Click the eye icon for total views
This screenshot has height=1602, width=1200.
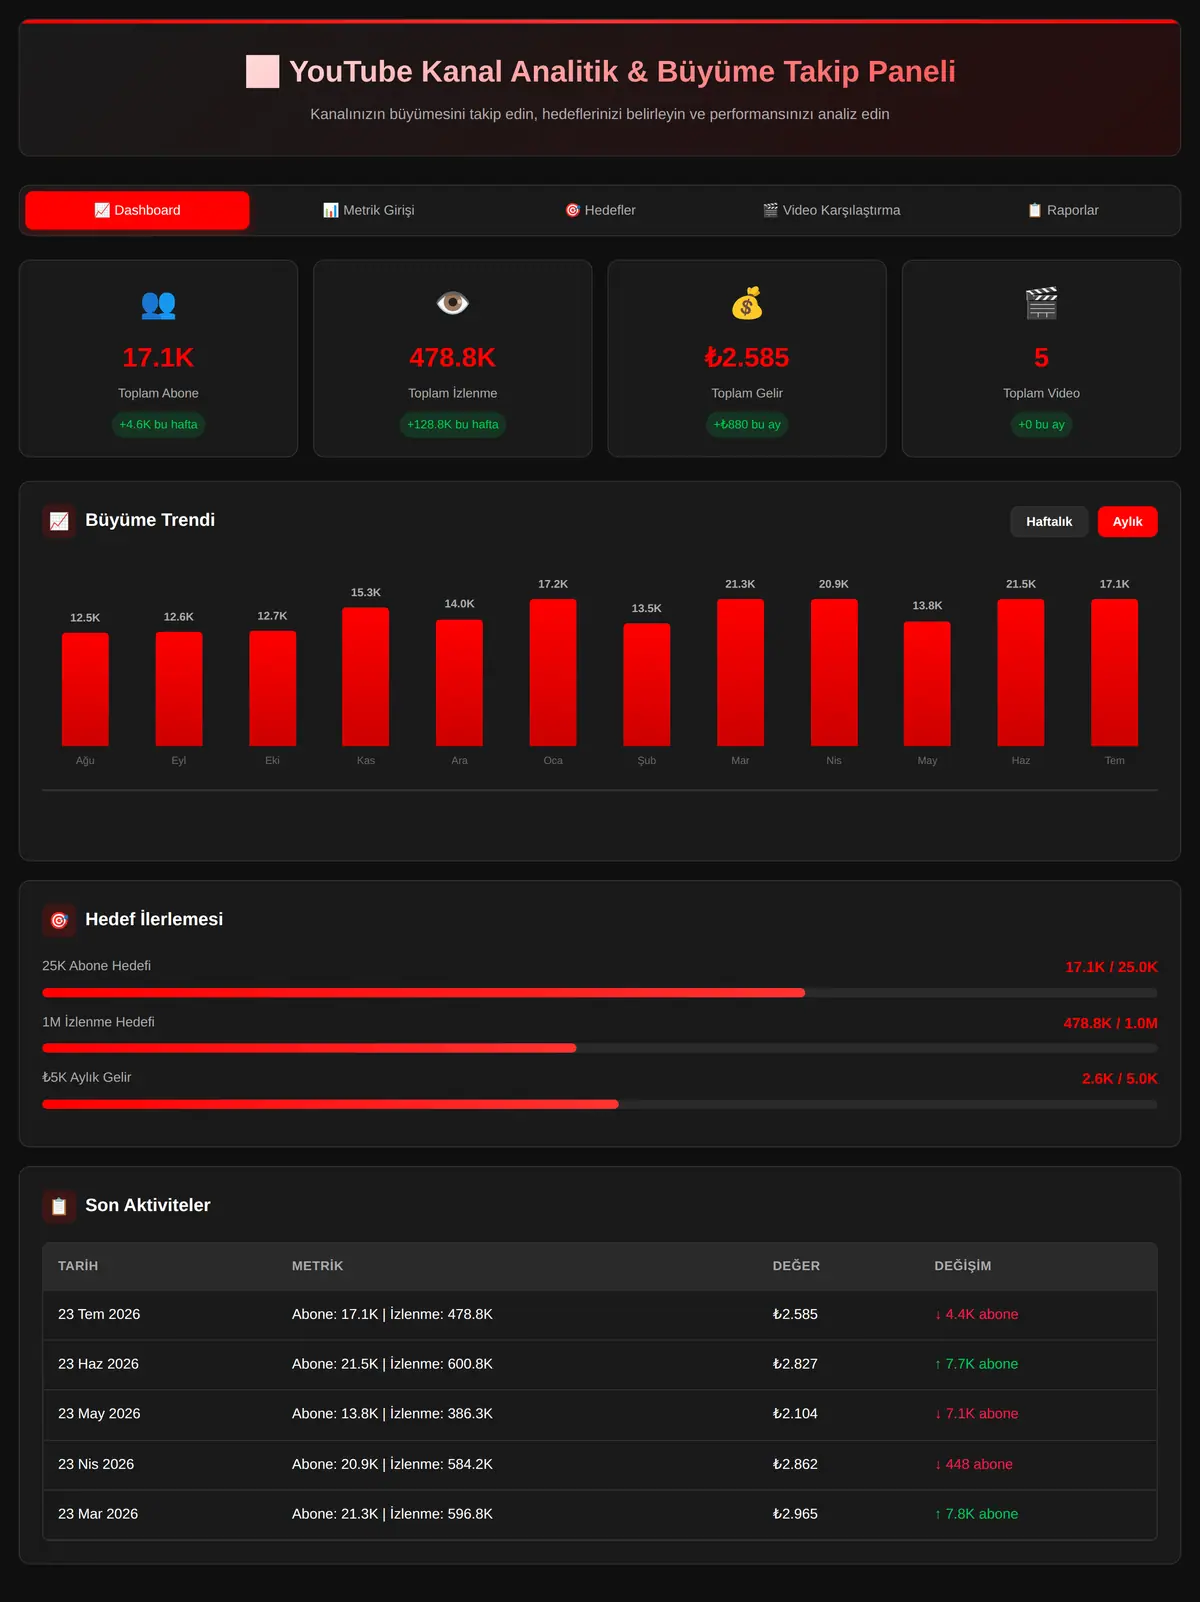click(453, 303)
